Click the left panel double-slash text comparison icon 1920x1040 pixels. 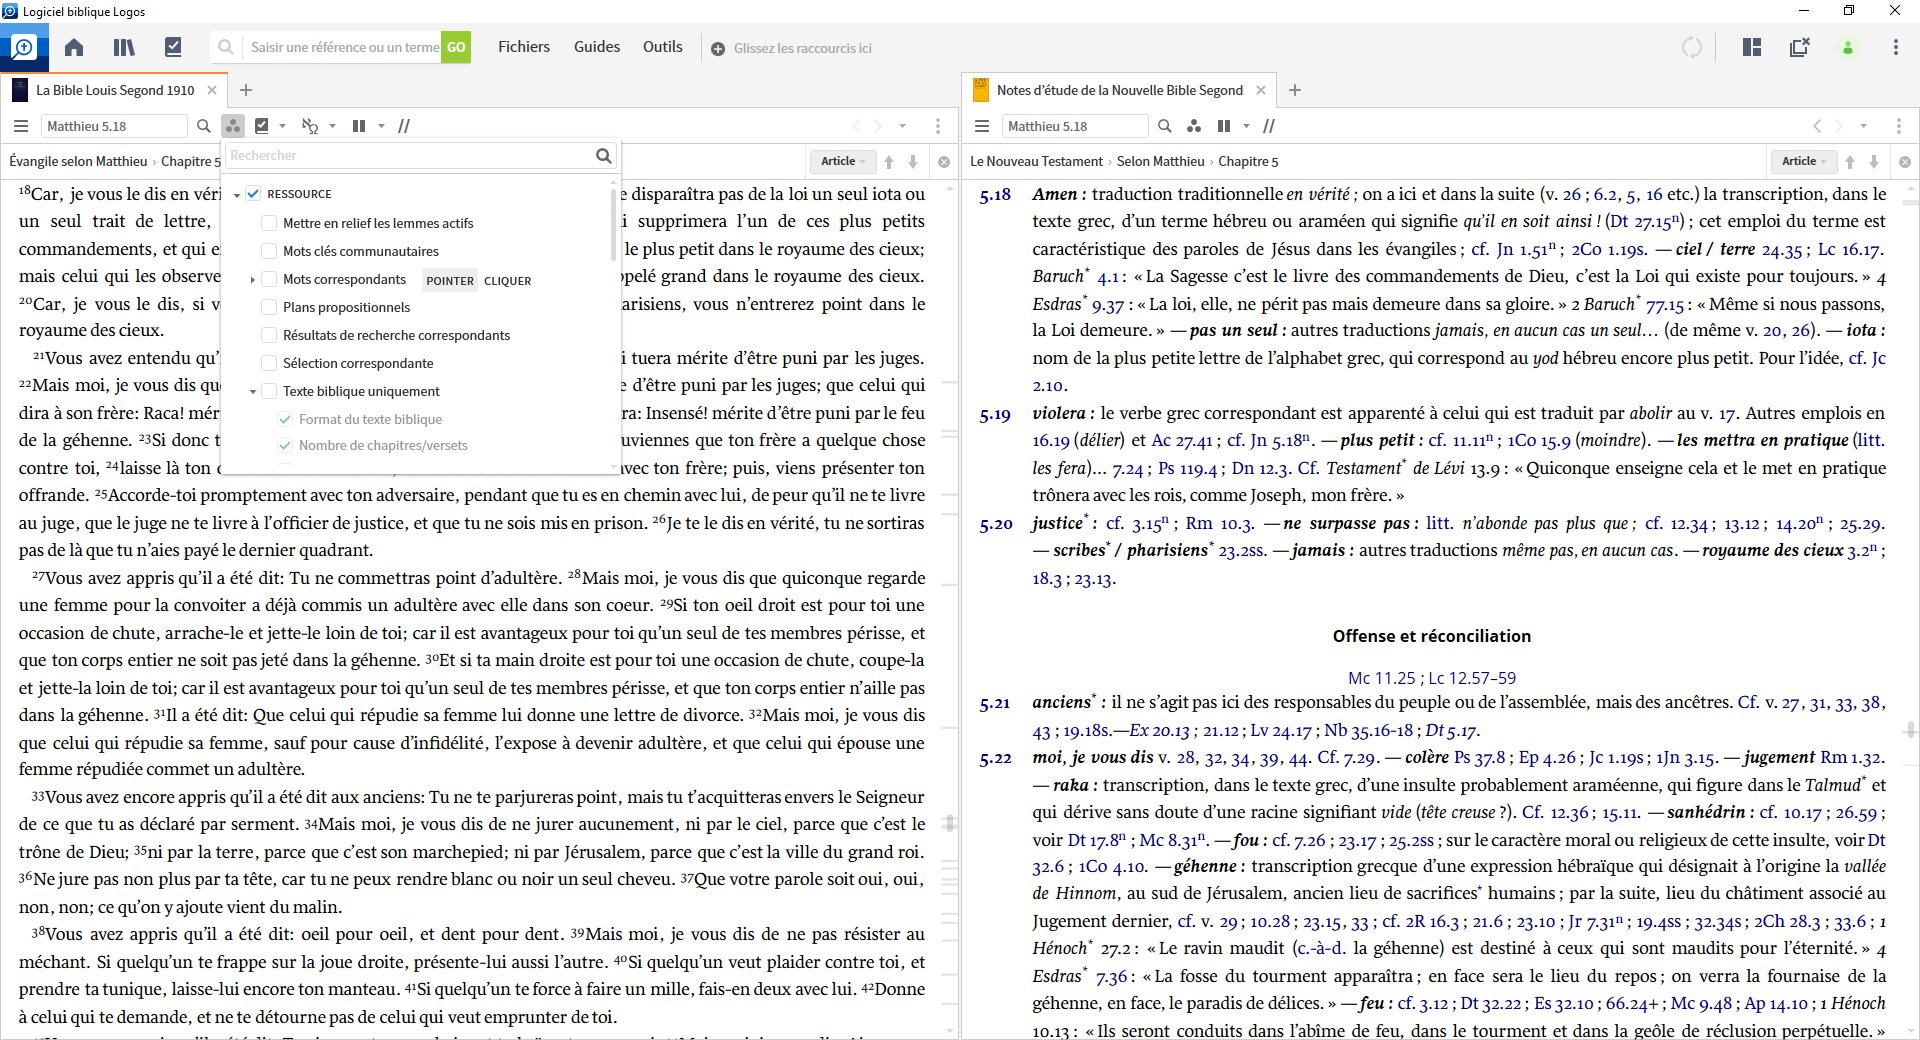(x=404, y=126)
